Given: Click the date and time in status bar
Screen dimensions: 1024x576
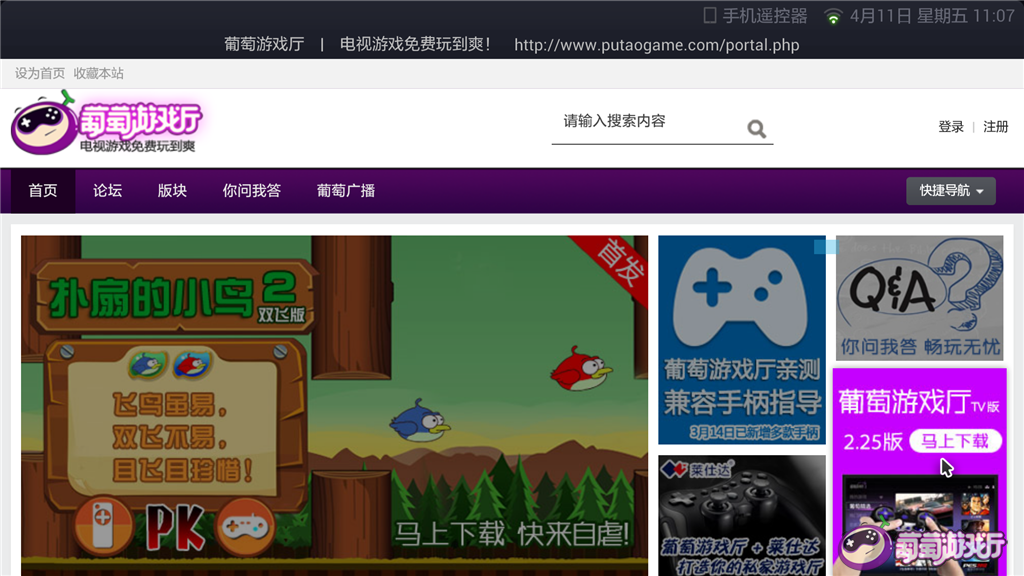Looking at the screenshot, I should 932,16.
